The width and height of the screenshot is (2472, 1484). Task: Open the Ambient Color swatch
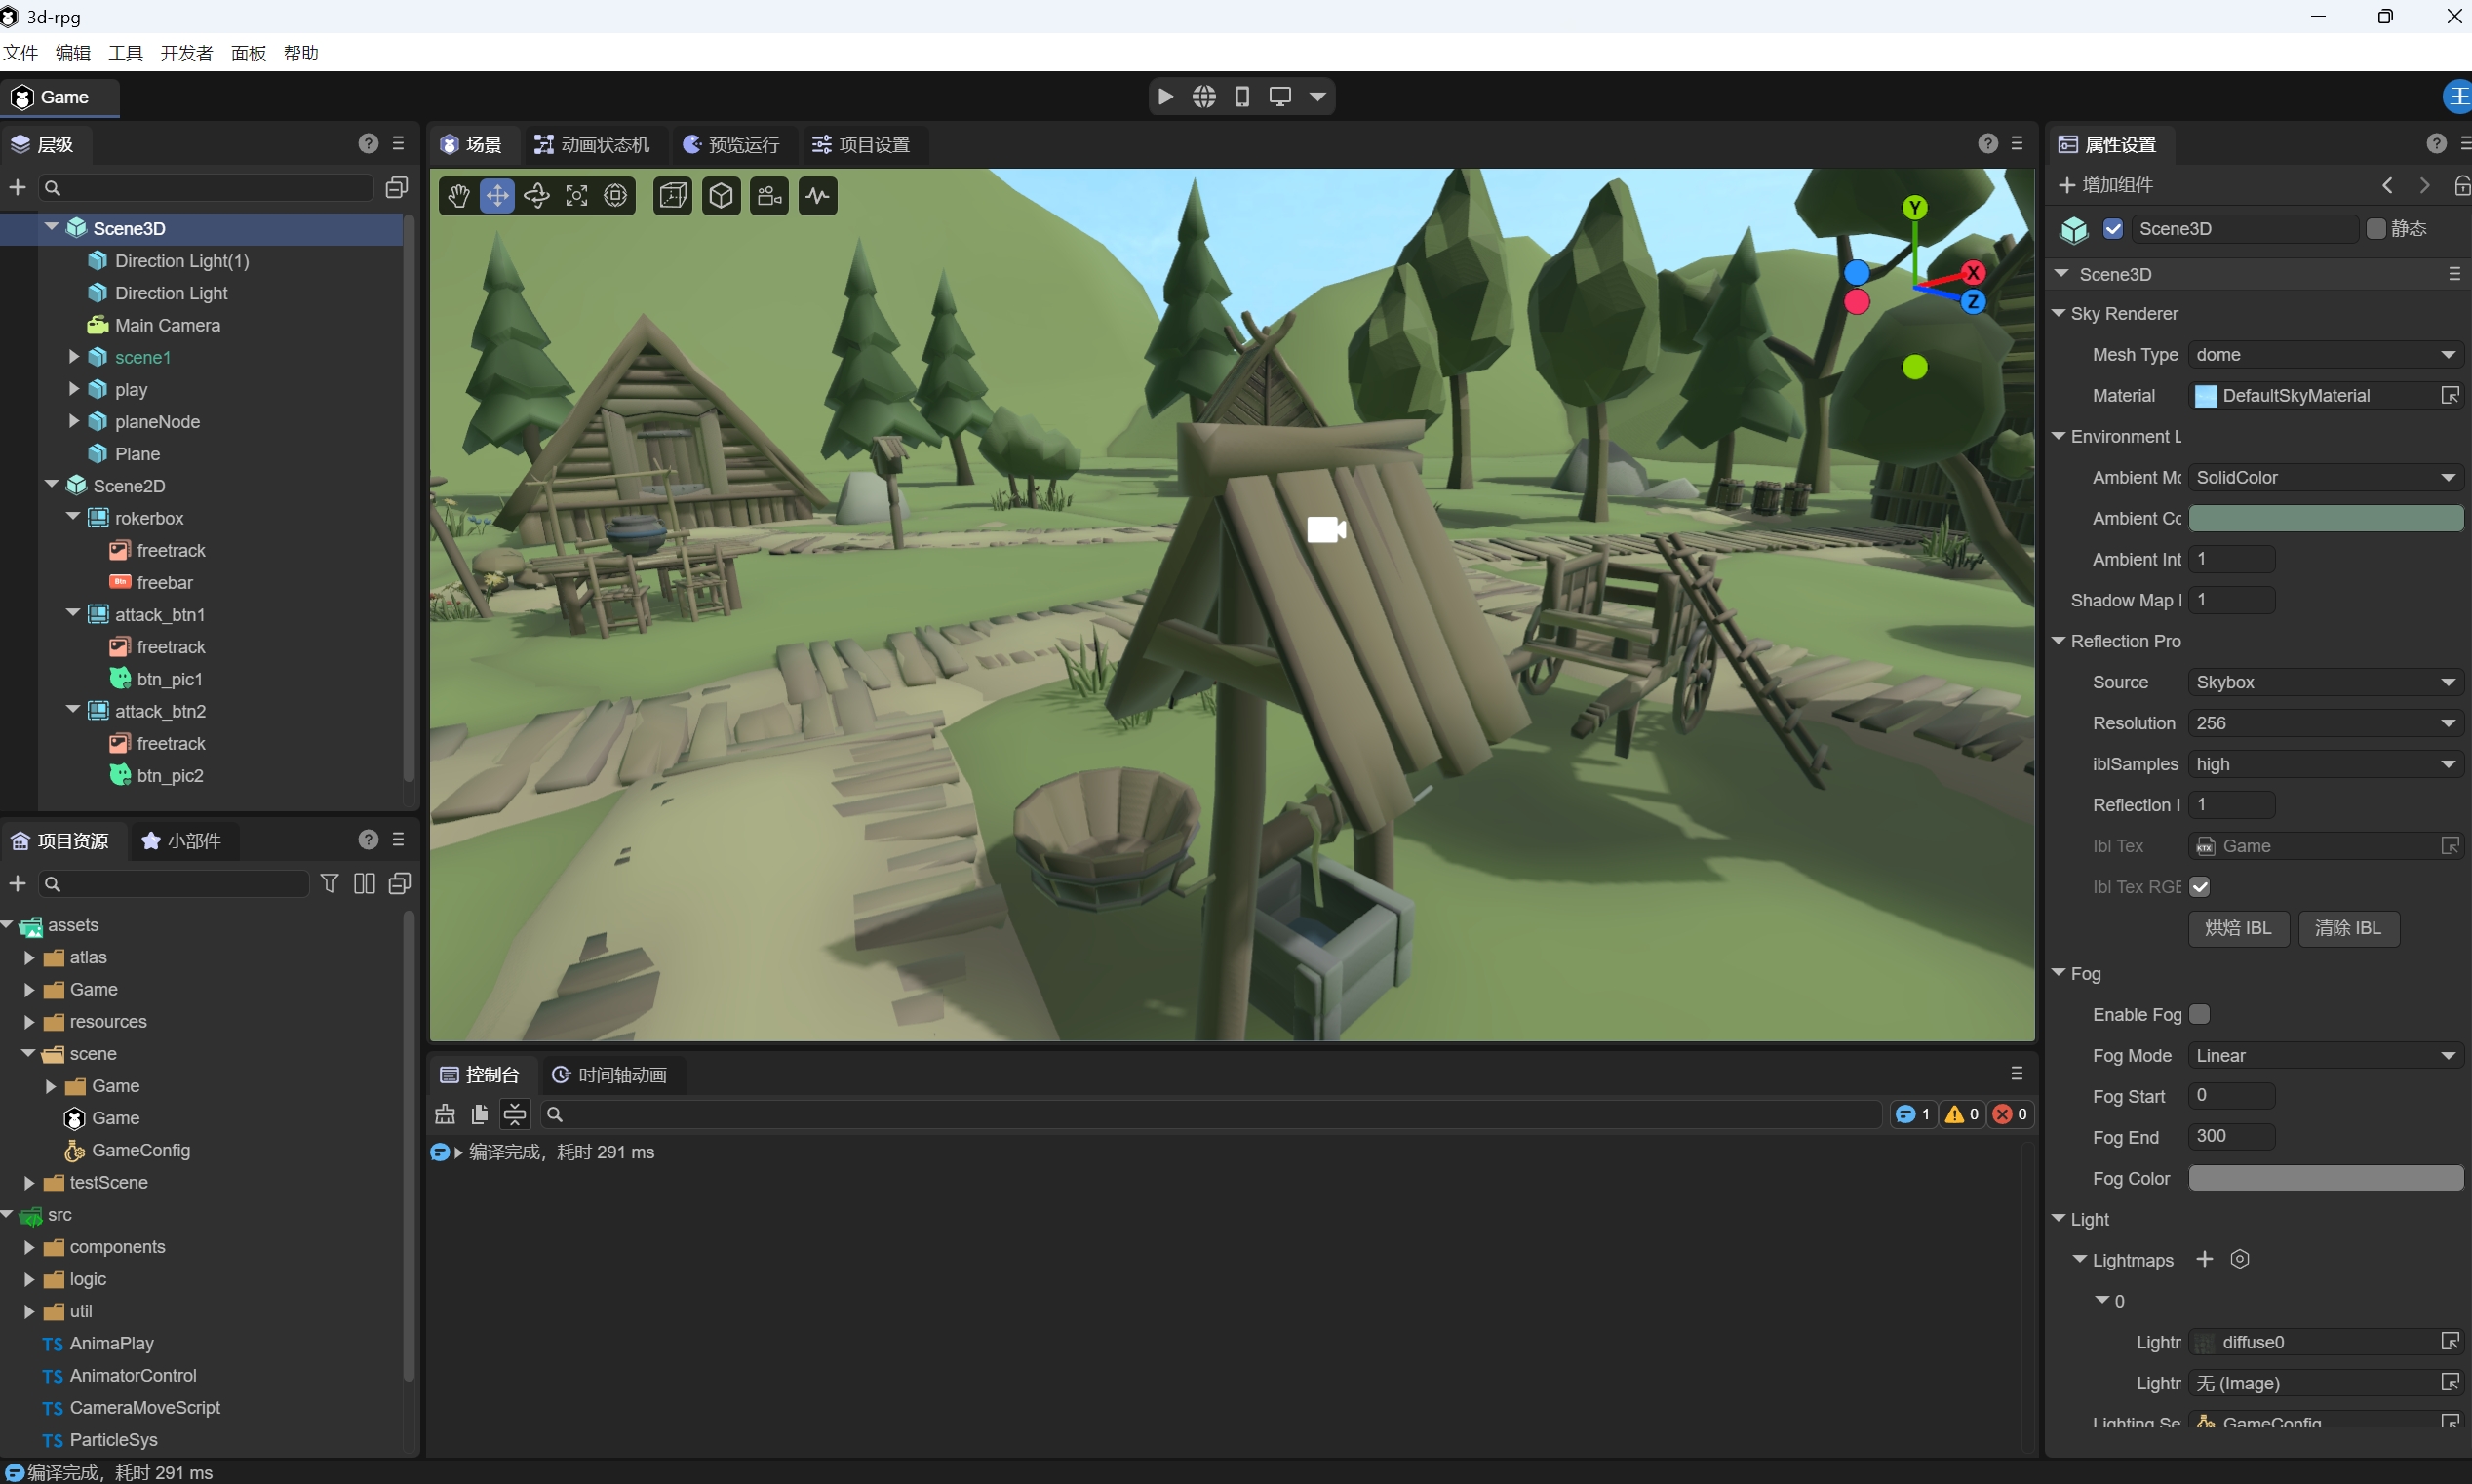pyautogui.click(x=2325, y=518)
